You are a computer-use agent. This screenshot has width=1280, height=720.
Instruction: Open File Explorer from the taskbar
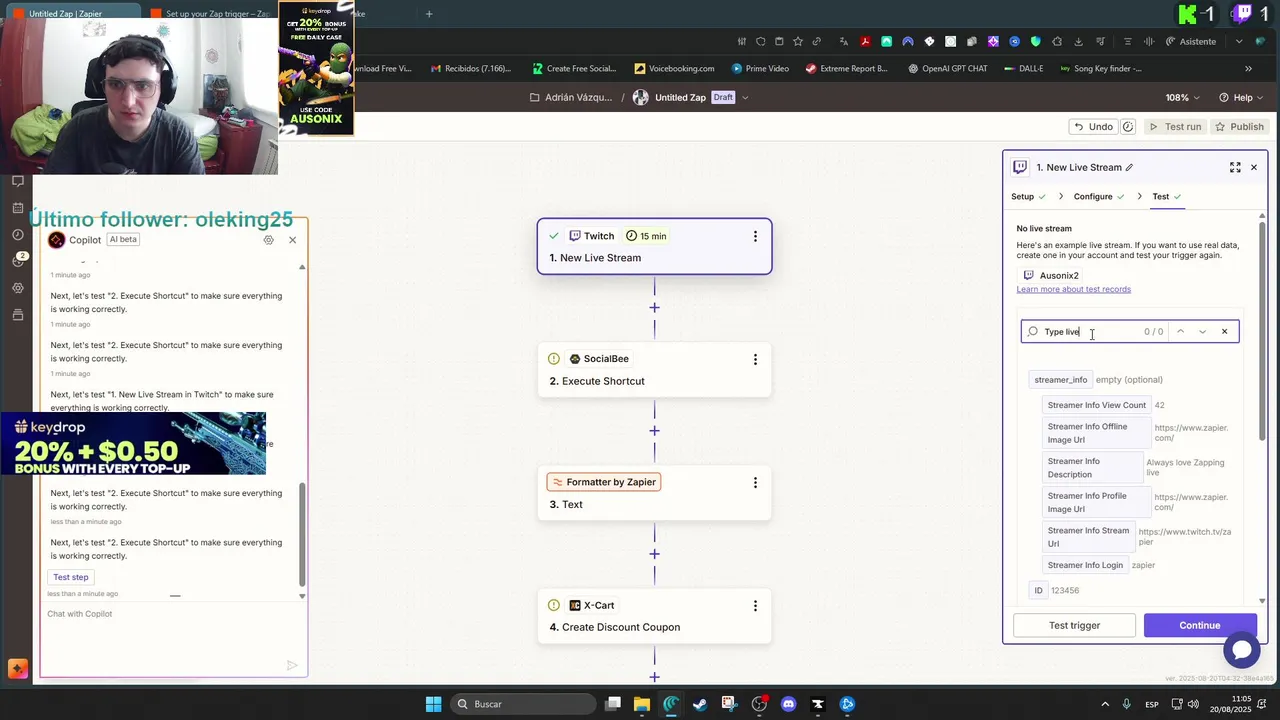point(641,704)
